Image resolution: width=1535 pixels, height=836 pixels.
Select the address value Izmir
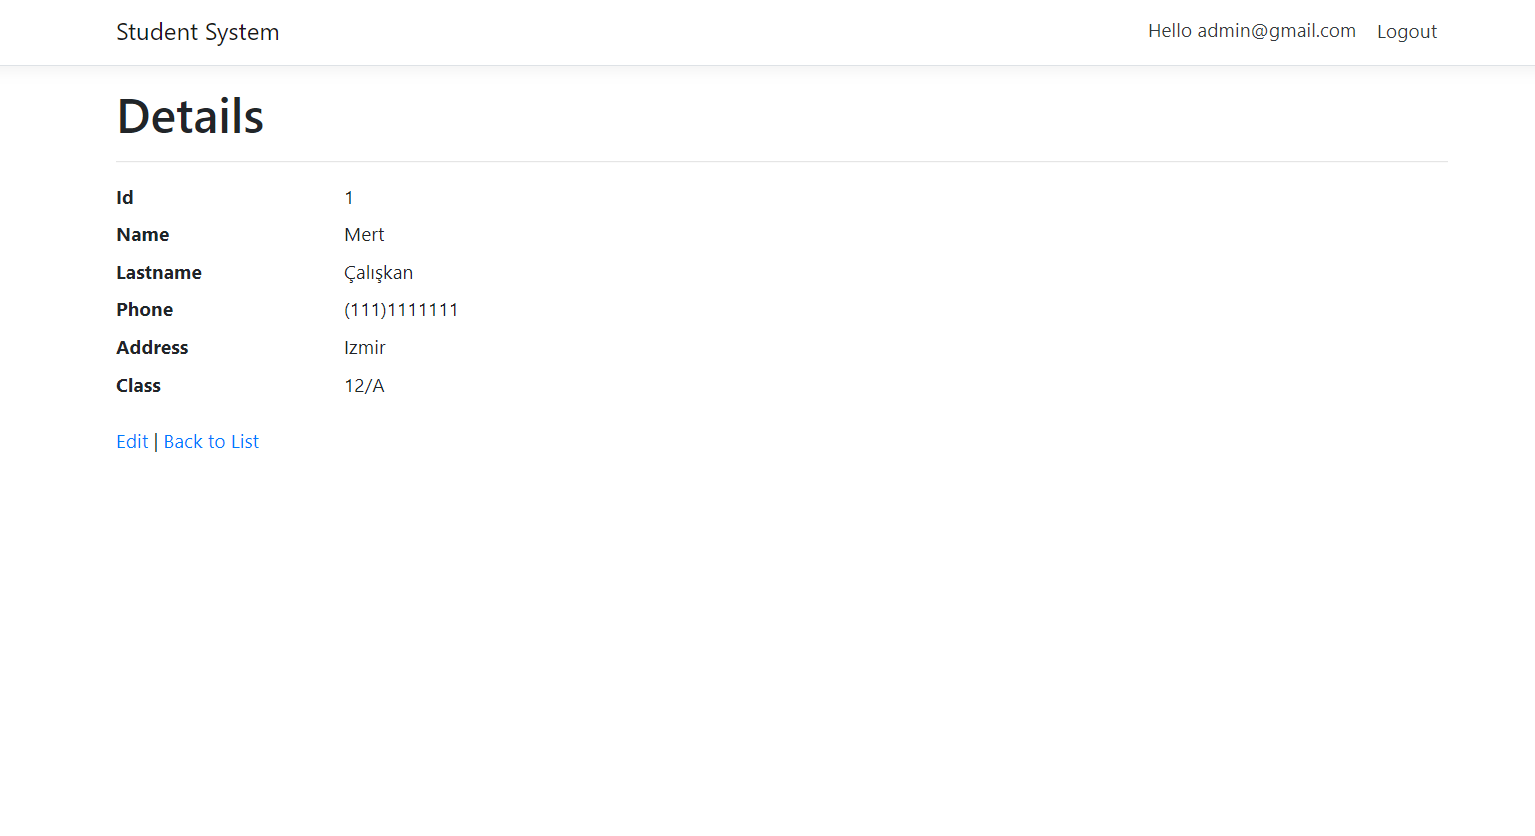click(365, 347)
